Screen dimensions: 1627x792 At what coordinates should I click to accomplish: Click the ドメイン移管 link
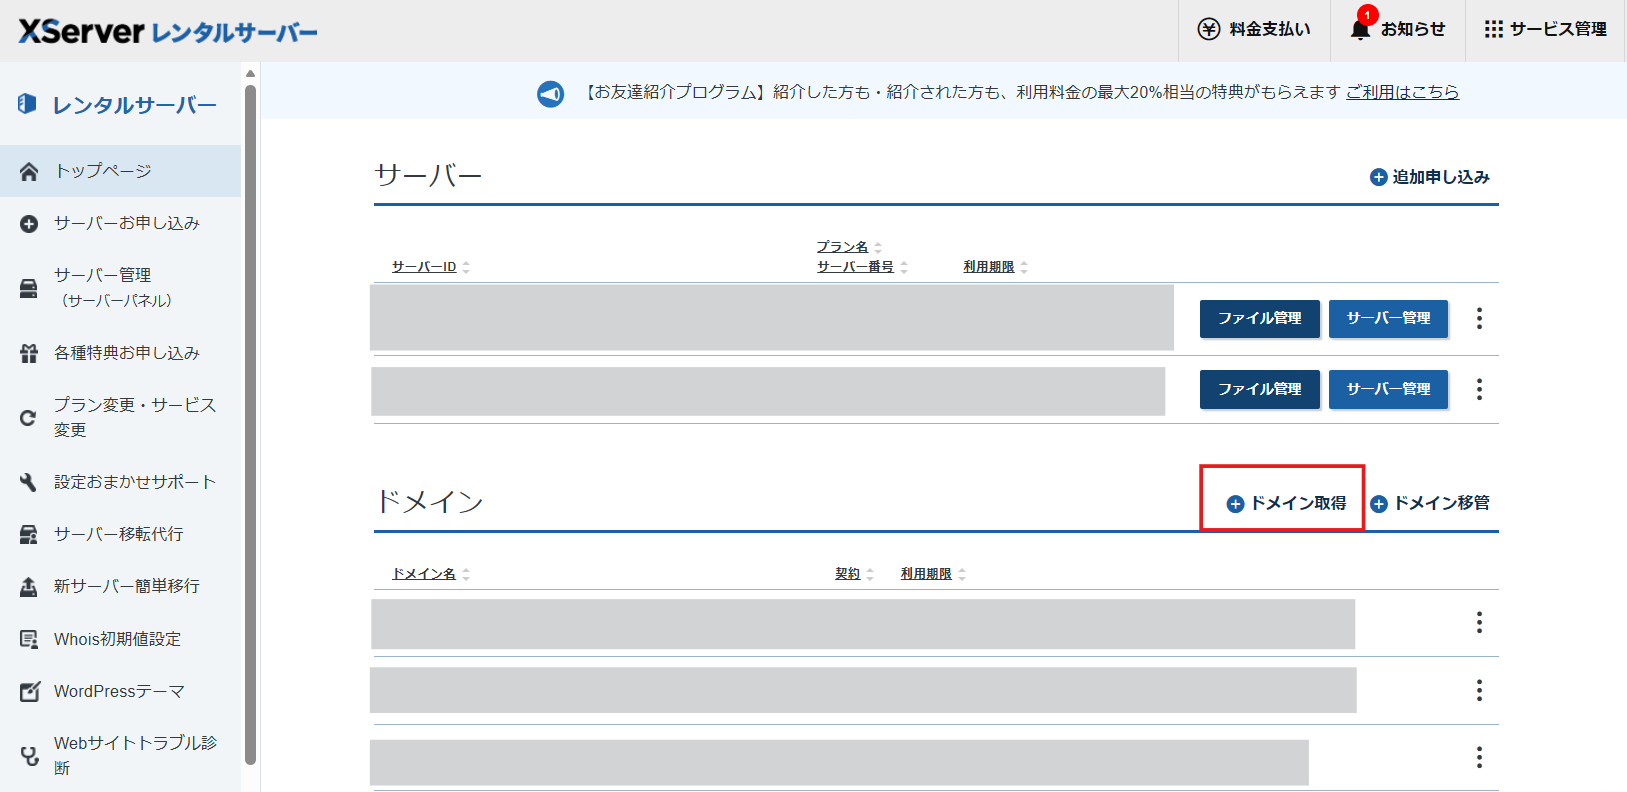tap(1441, 503)
